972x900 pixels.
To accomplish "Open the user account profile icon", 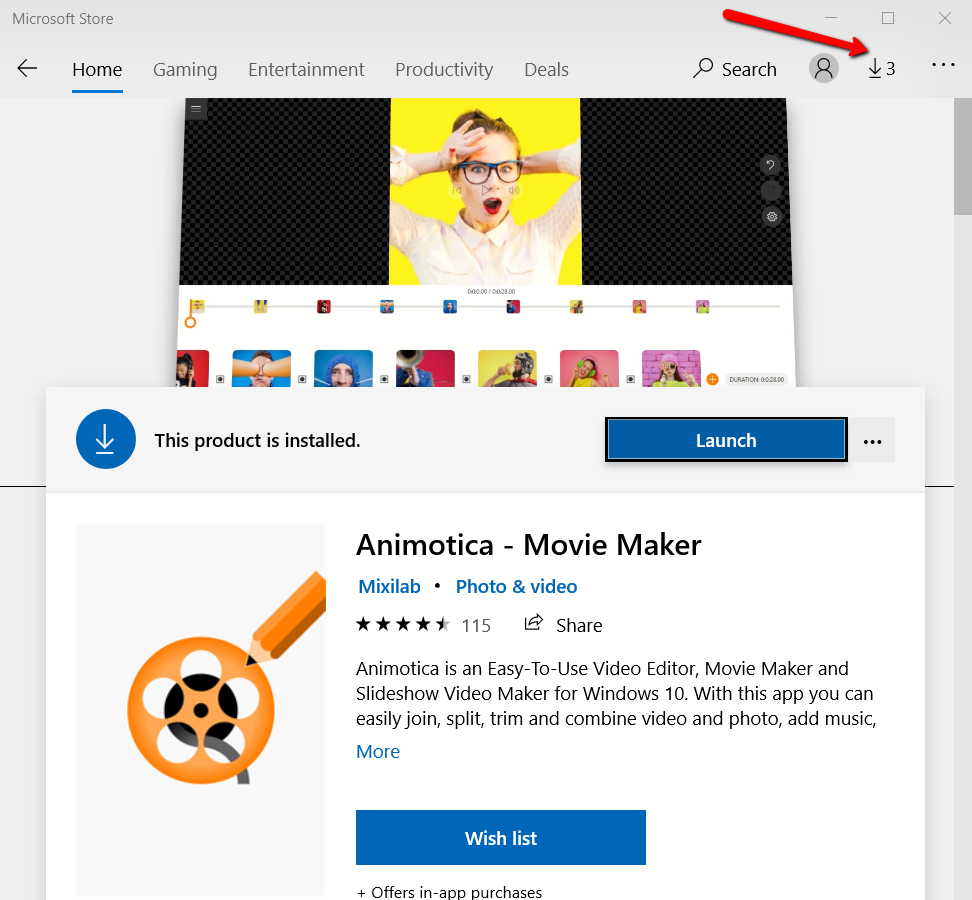I will (823, 68).
